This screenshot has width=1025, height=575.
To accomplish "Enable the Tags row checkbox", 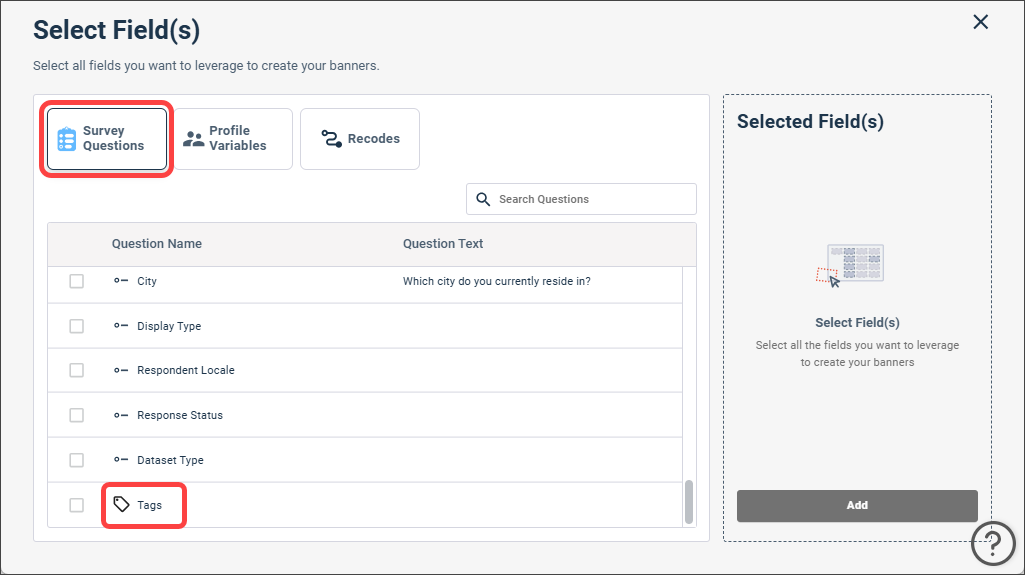I will click(76, 505).
